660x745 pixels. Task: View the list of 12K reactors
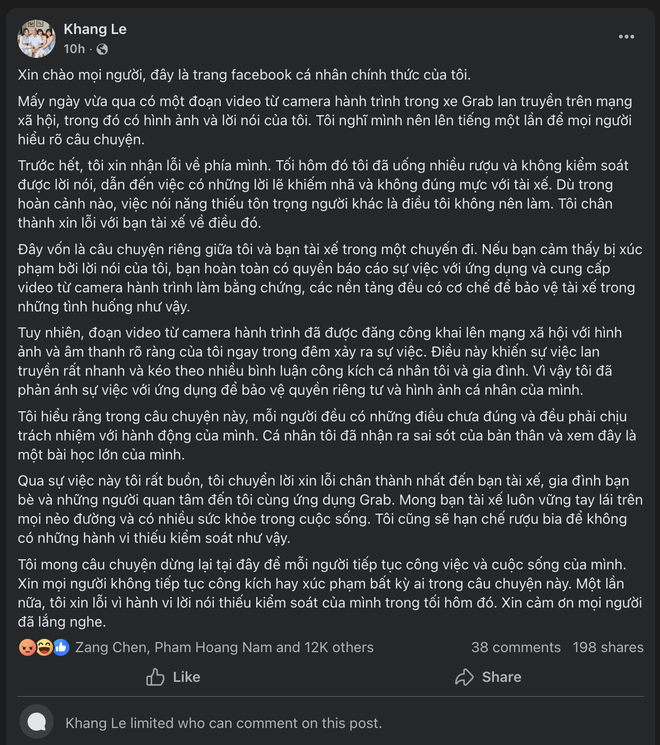[x=224, y=647]
